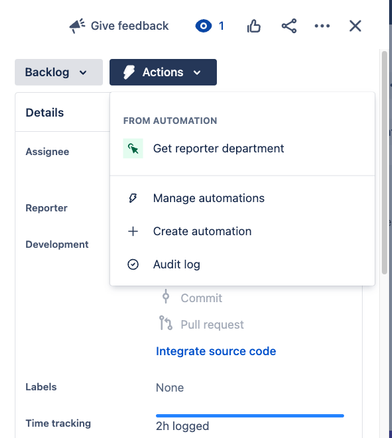Follow the Integrate source code link
This screenshot has width=392, height=438.
tap(216, 351)
